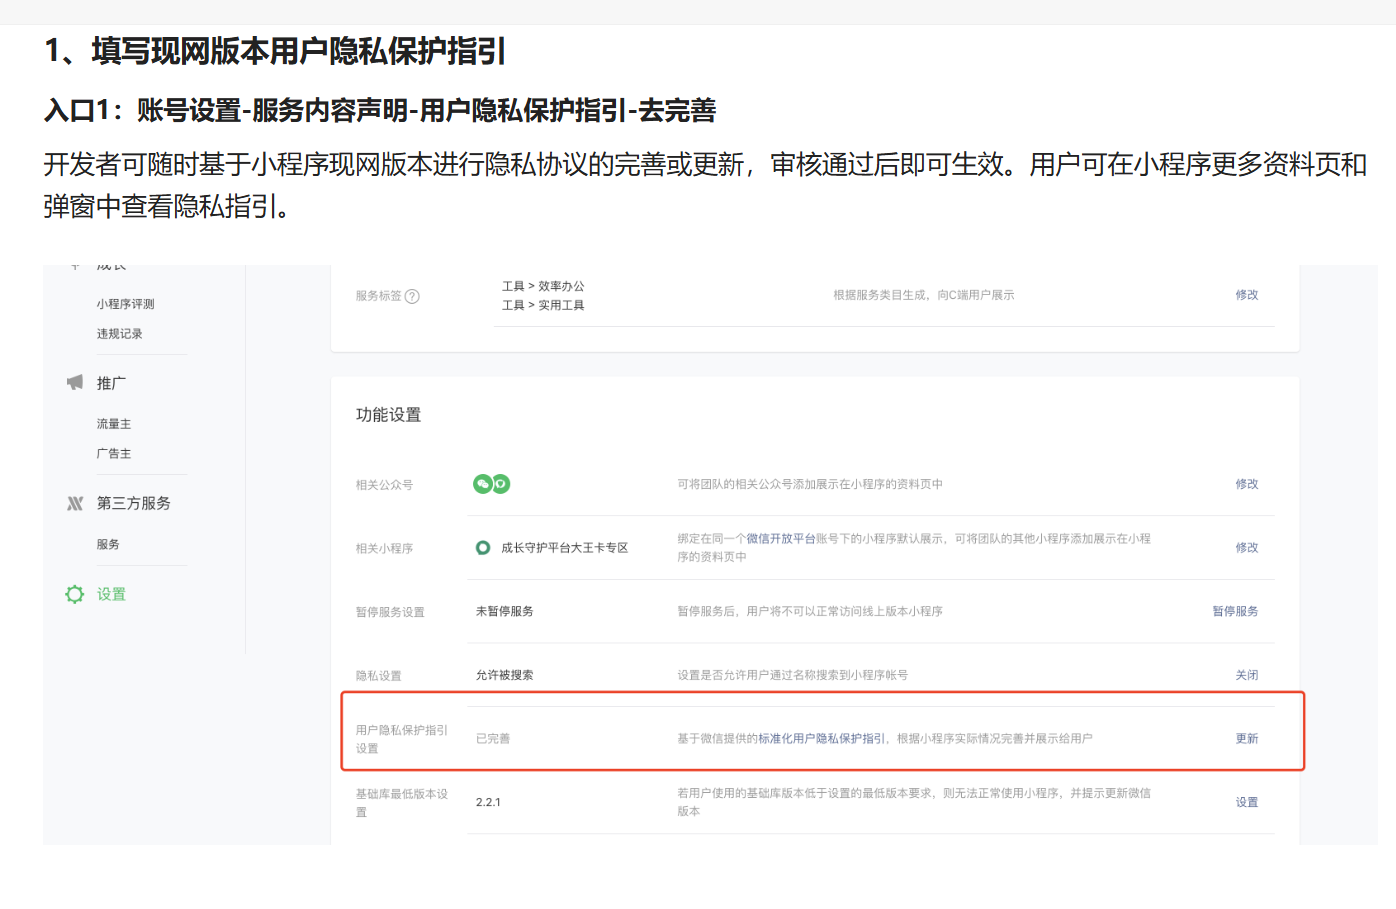Click the 功能设置 section heading
This screenshot has width=1396, height=909.
pyautogui.click(x=389, y=415)
